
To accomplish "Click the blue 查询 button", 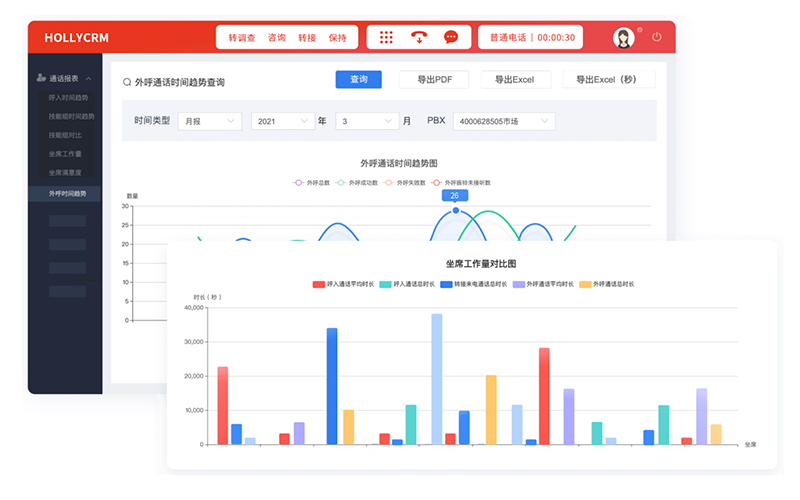I will pyautogui.click(x=358, y=79).
